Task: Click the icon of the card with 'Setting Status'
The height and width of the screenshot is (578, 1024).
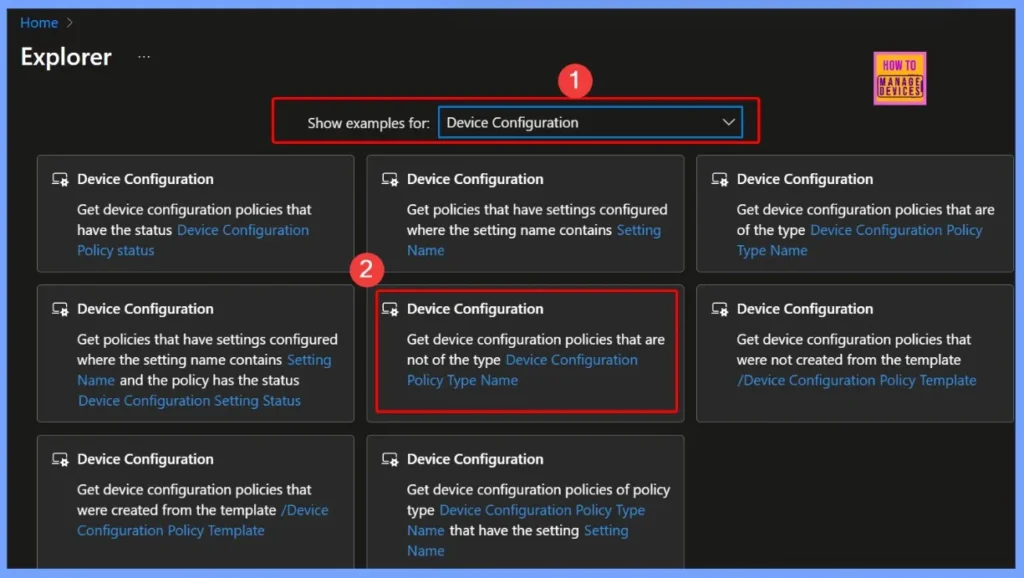Action: tap(60, 309)
